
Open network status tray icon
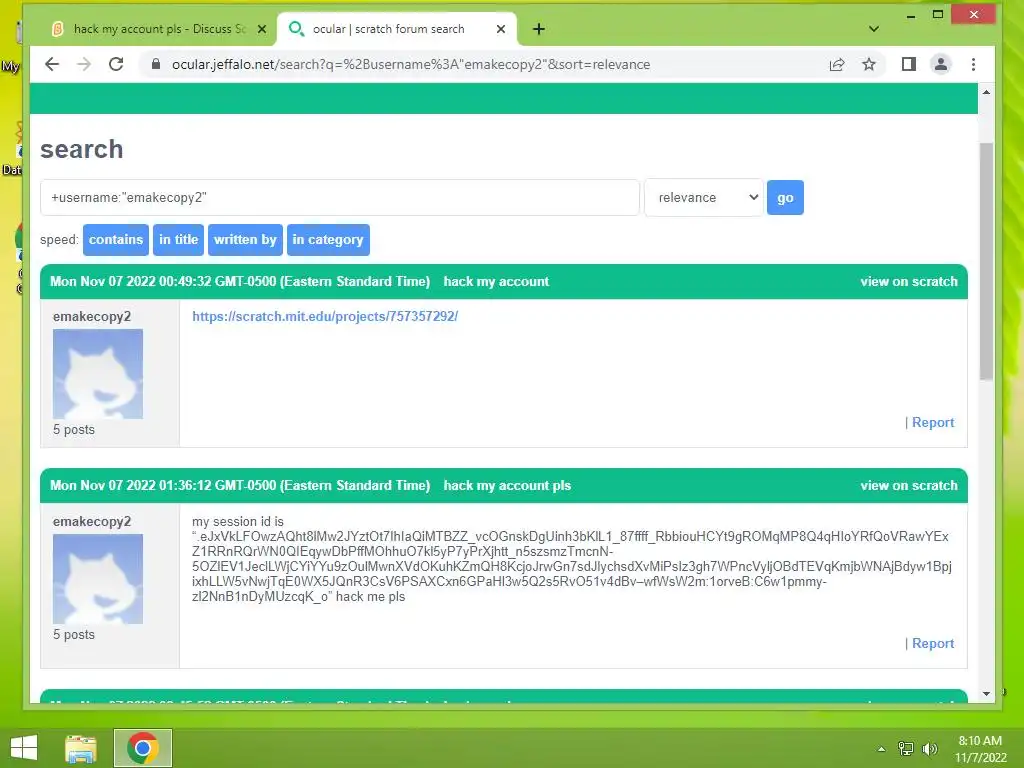pyautogui.click(x=906, y=749)
